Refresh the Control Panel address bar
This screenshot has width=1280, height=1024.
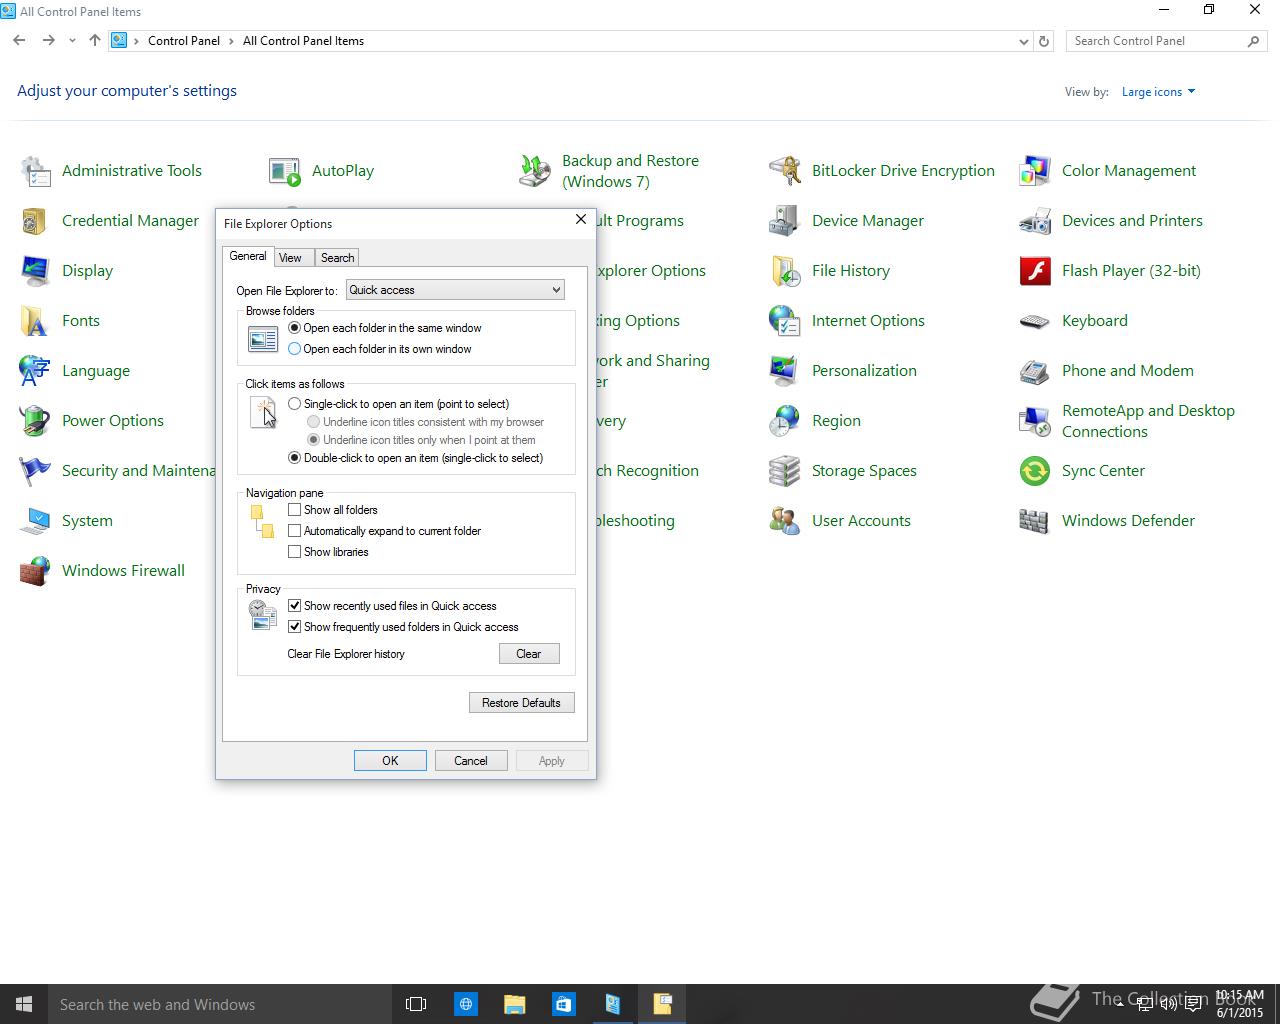pos(1044,41)
